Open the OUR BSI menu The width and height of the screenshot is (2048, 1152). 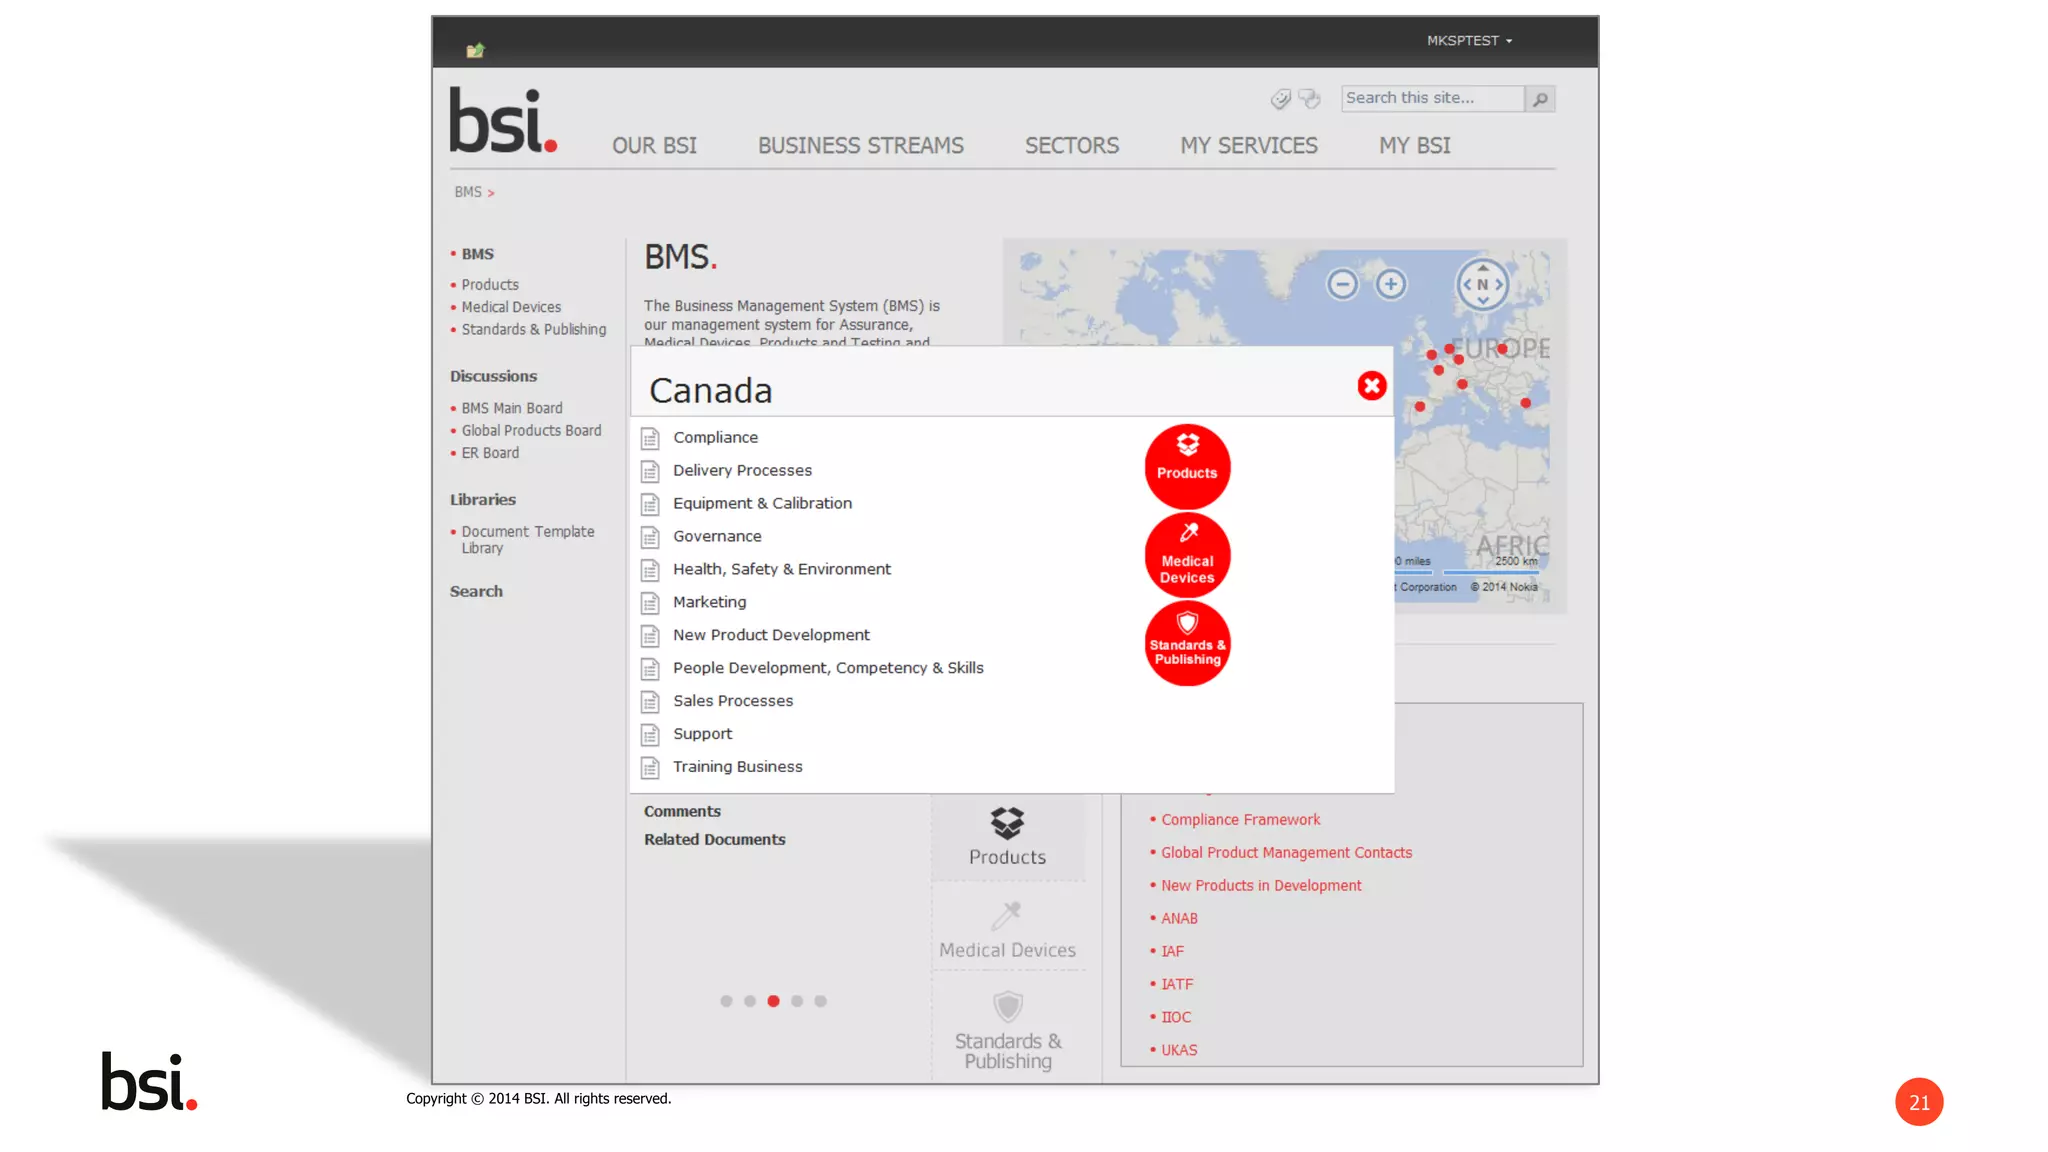654,146
